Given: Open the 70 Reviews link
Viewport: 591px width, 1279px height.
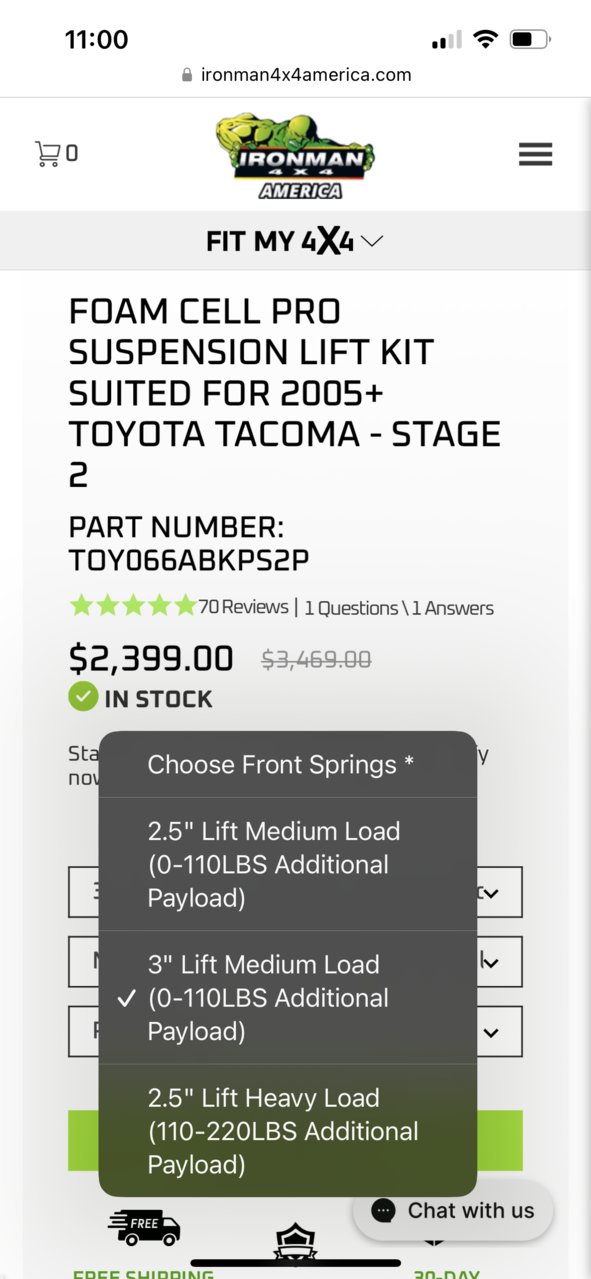Looking at the screenshot, I should (243, 607).
